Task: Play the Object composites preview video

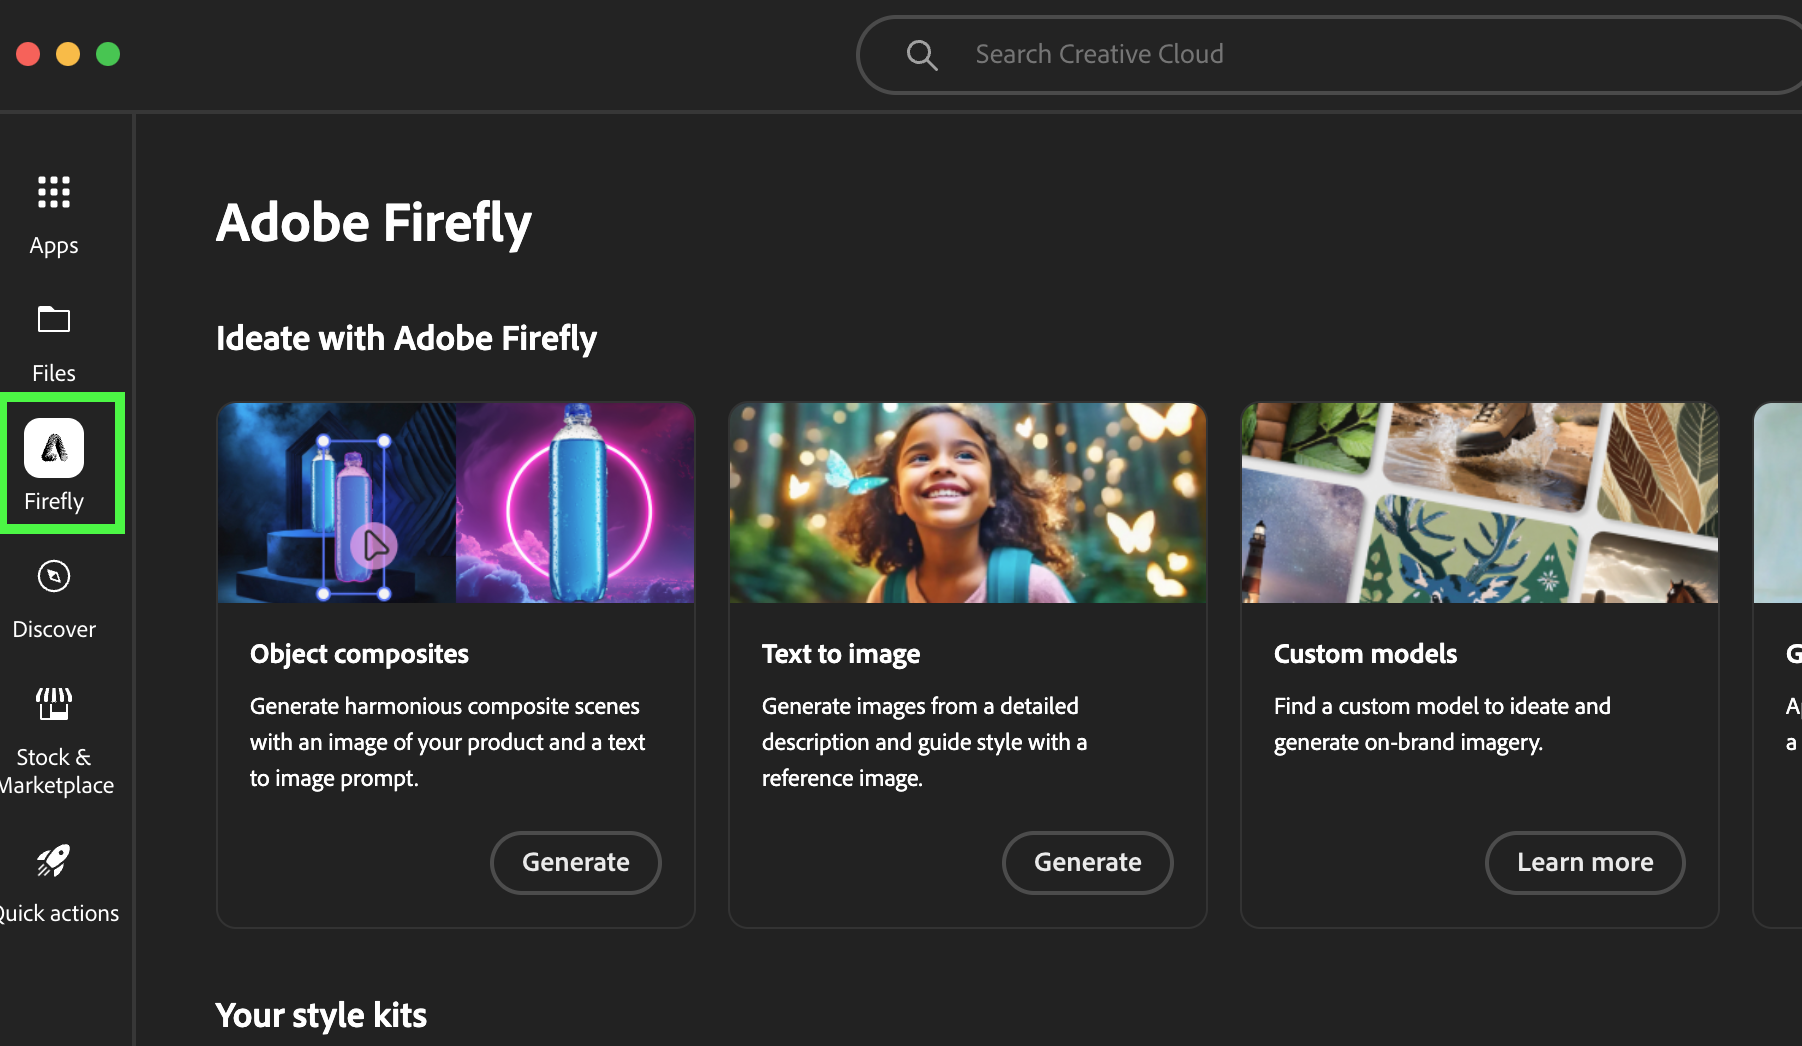Action: [x=375, y=547]
